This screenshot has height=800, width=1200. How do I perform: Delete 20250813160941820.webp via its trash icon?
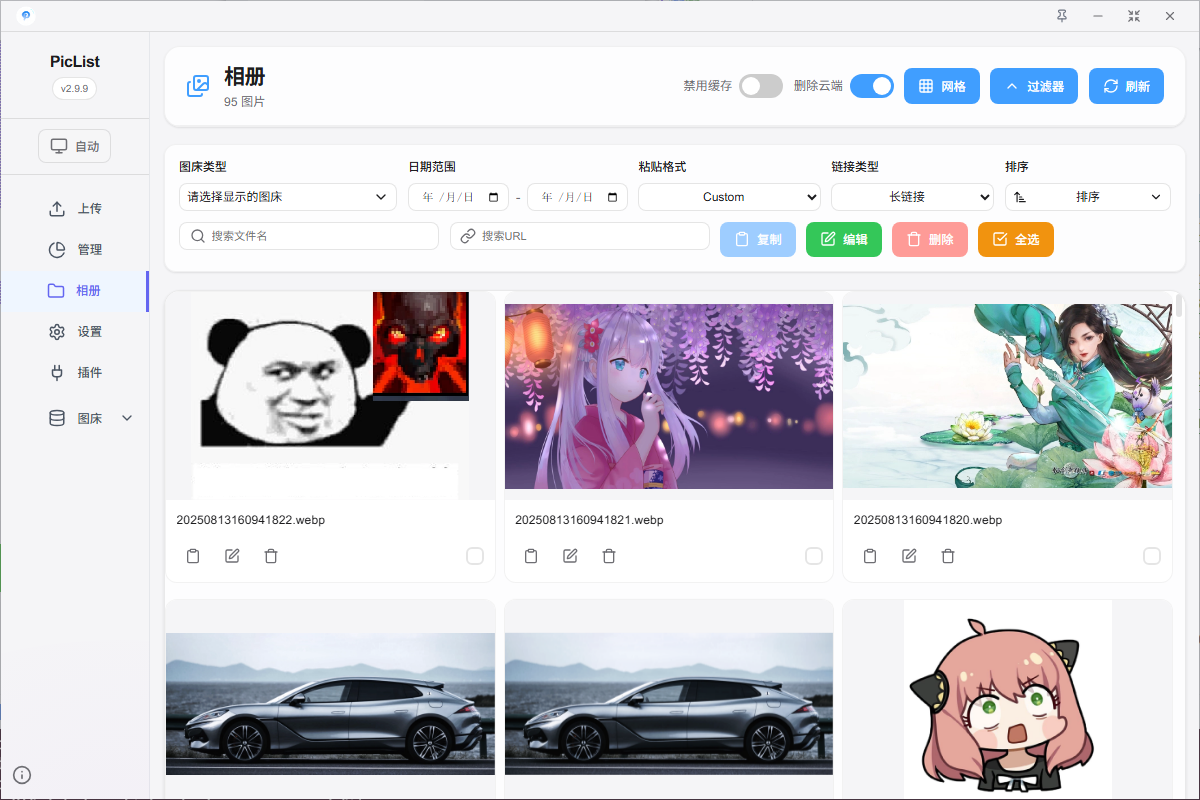[948, 556]
